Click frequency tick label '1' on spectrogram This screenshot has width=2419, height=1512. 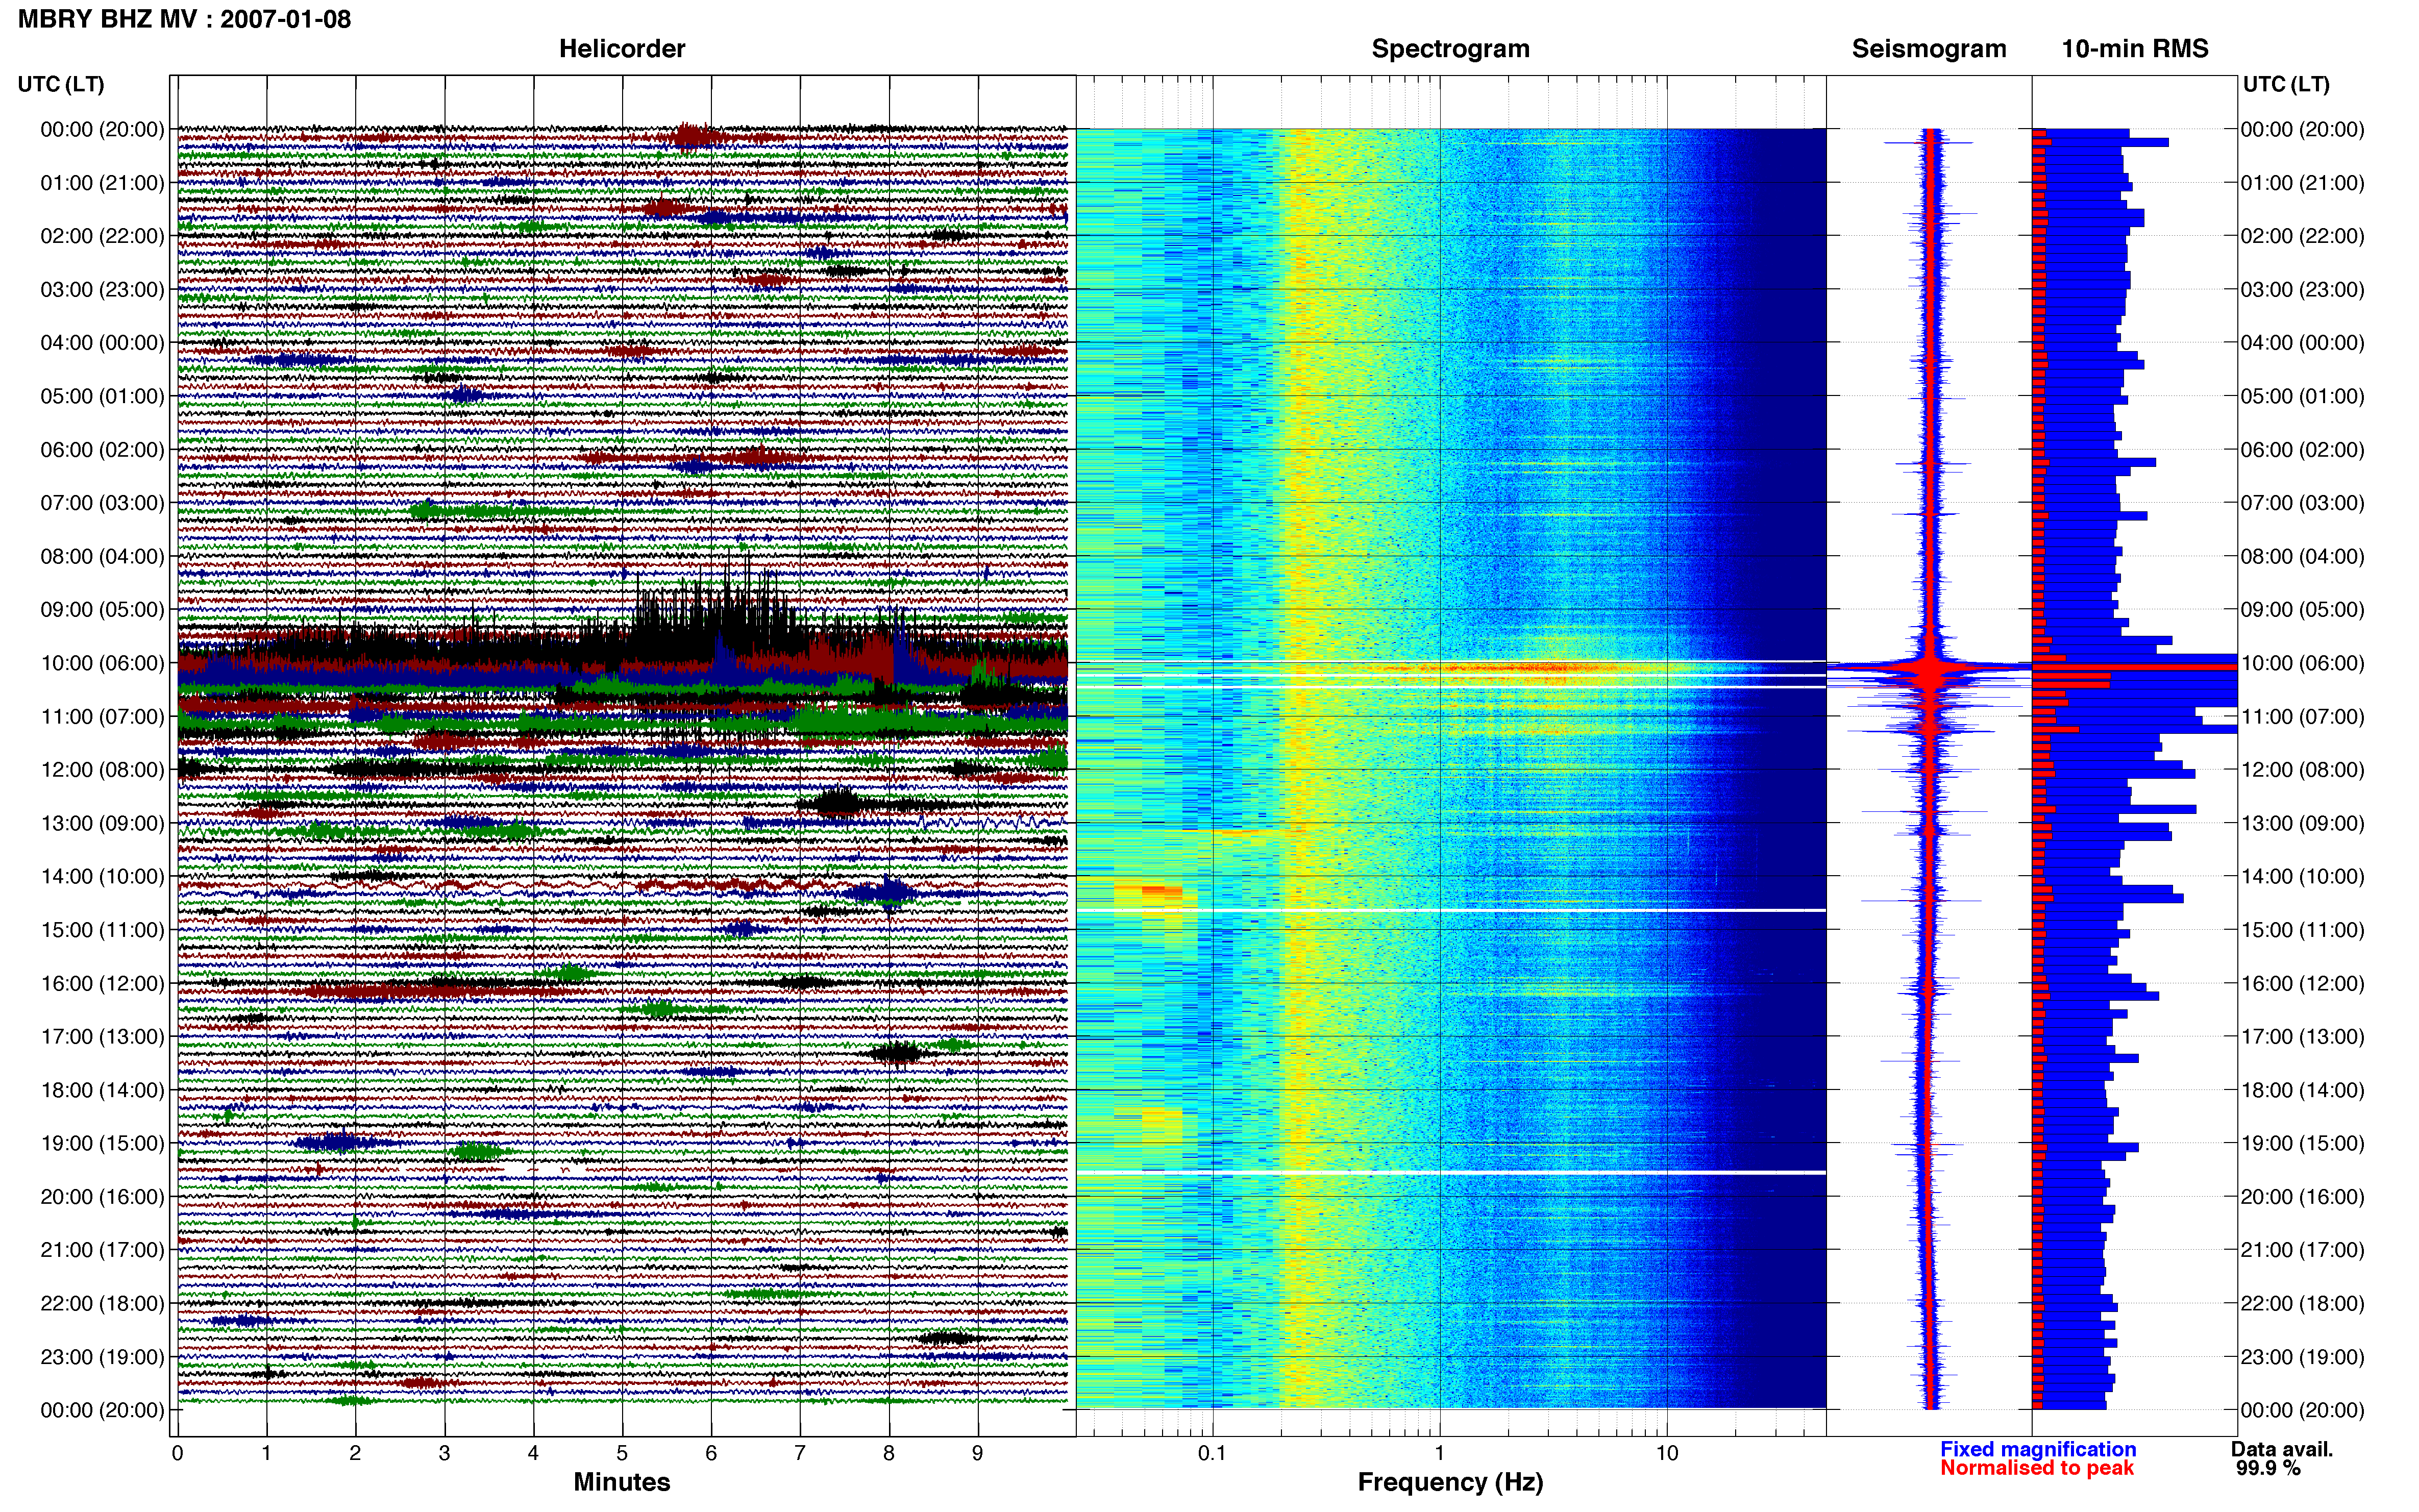pos(1439,1454)
